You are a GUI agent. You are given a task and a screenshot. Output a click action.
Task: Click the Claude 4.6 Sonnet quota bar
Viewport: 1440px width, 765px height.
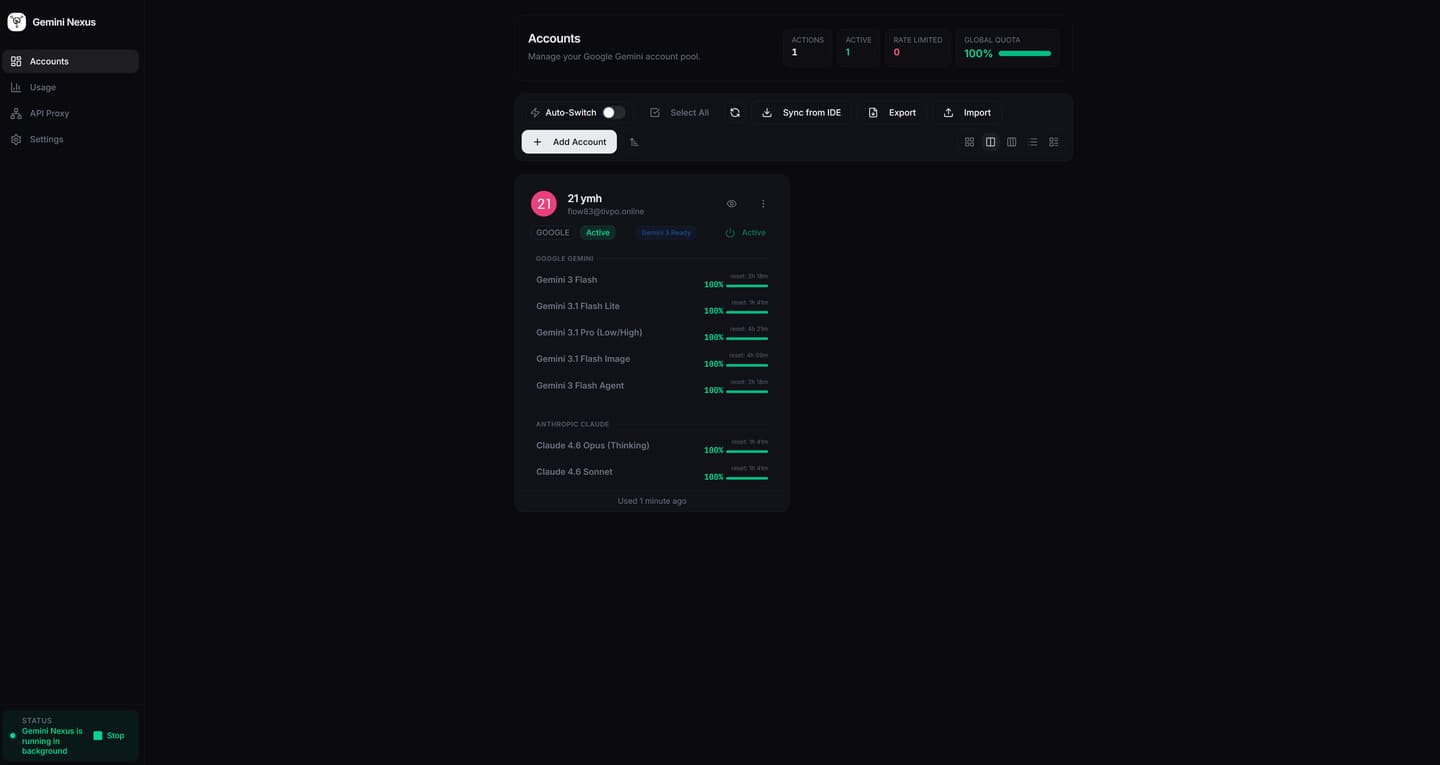click(747, 478)
